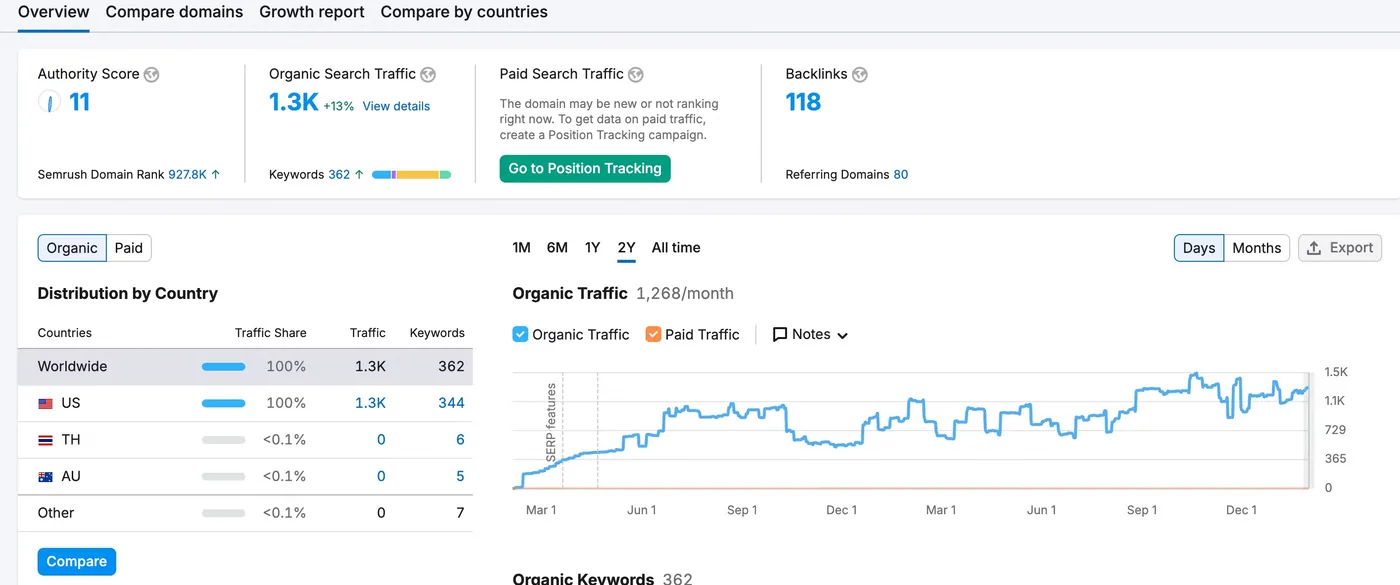Select the 1Y time range

coord(593,248)
